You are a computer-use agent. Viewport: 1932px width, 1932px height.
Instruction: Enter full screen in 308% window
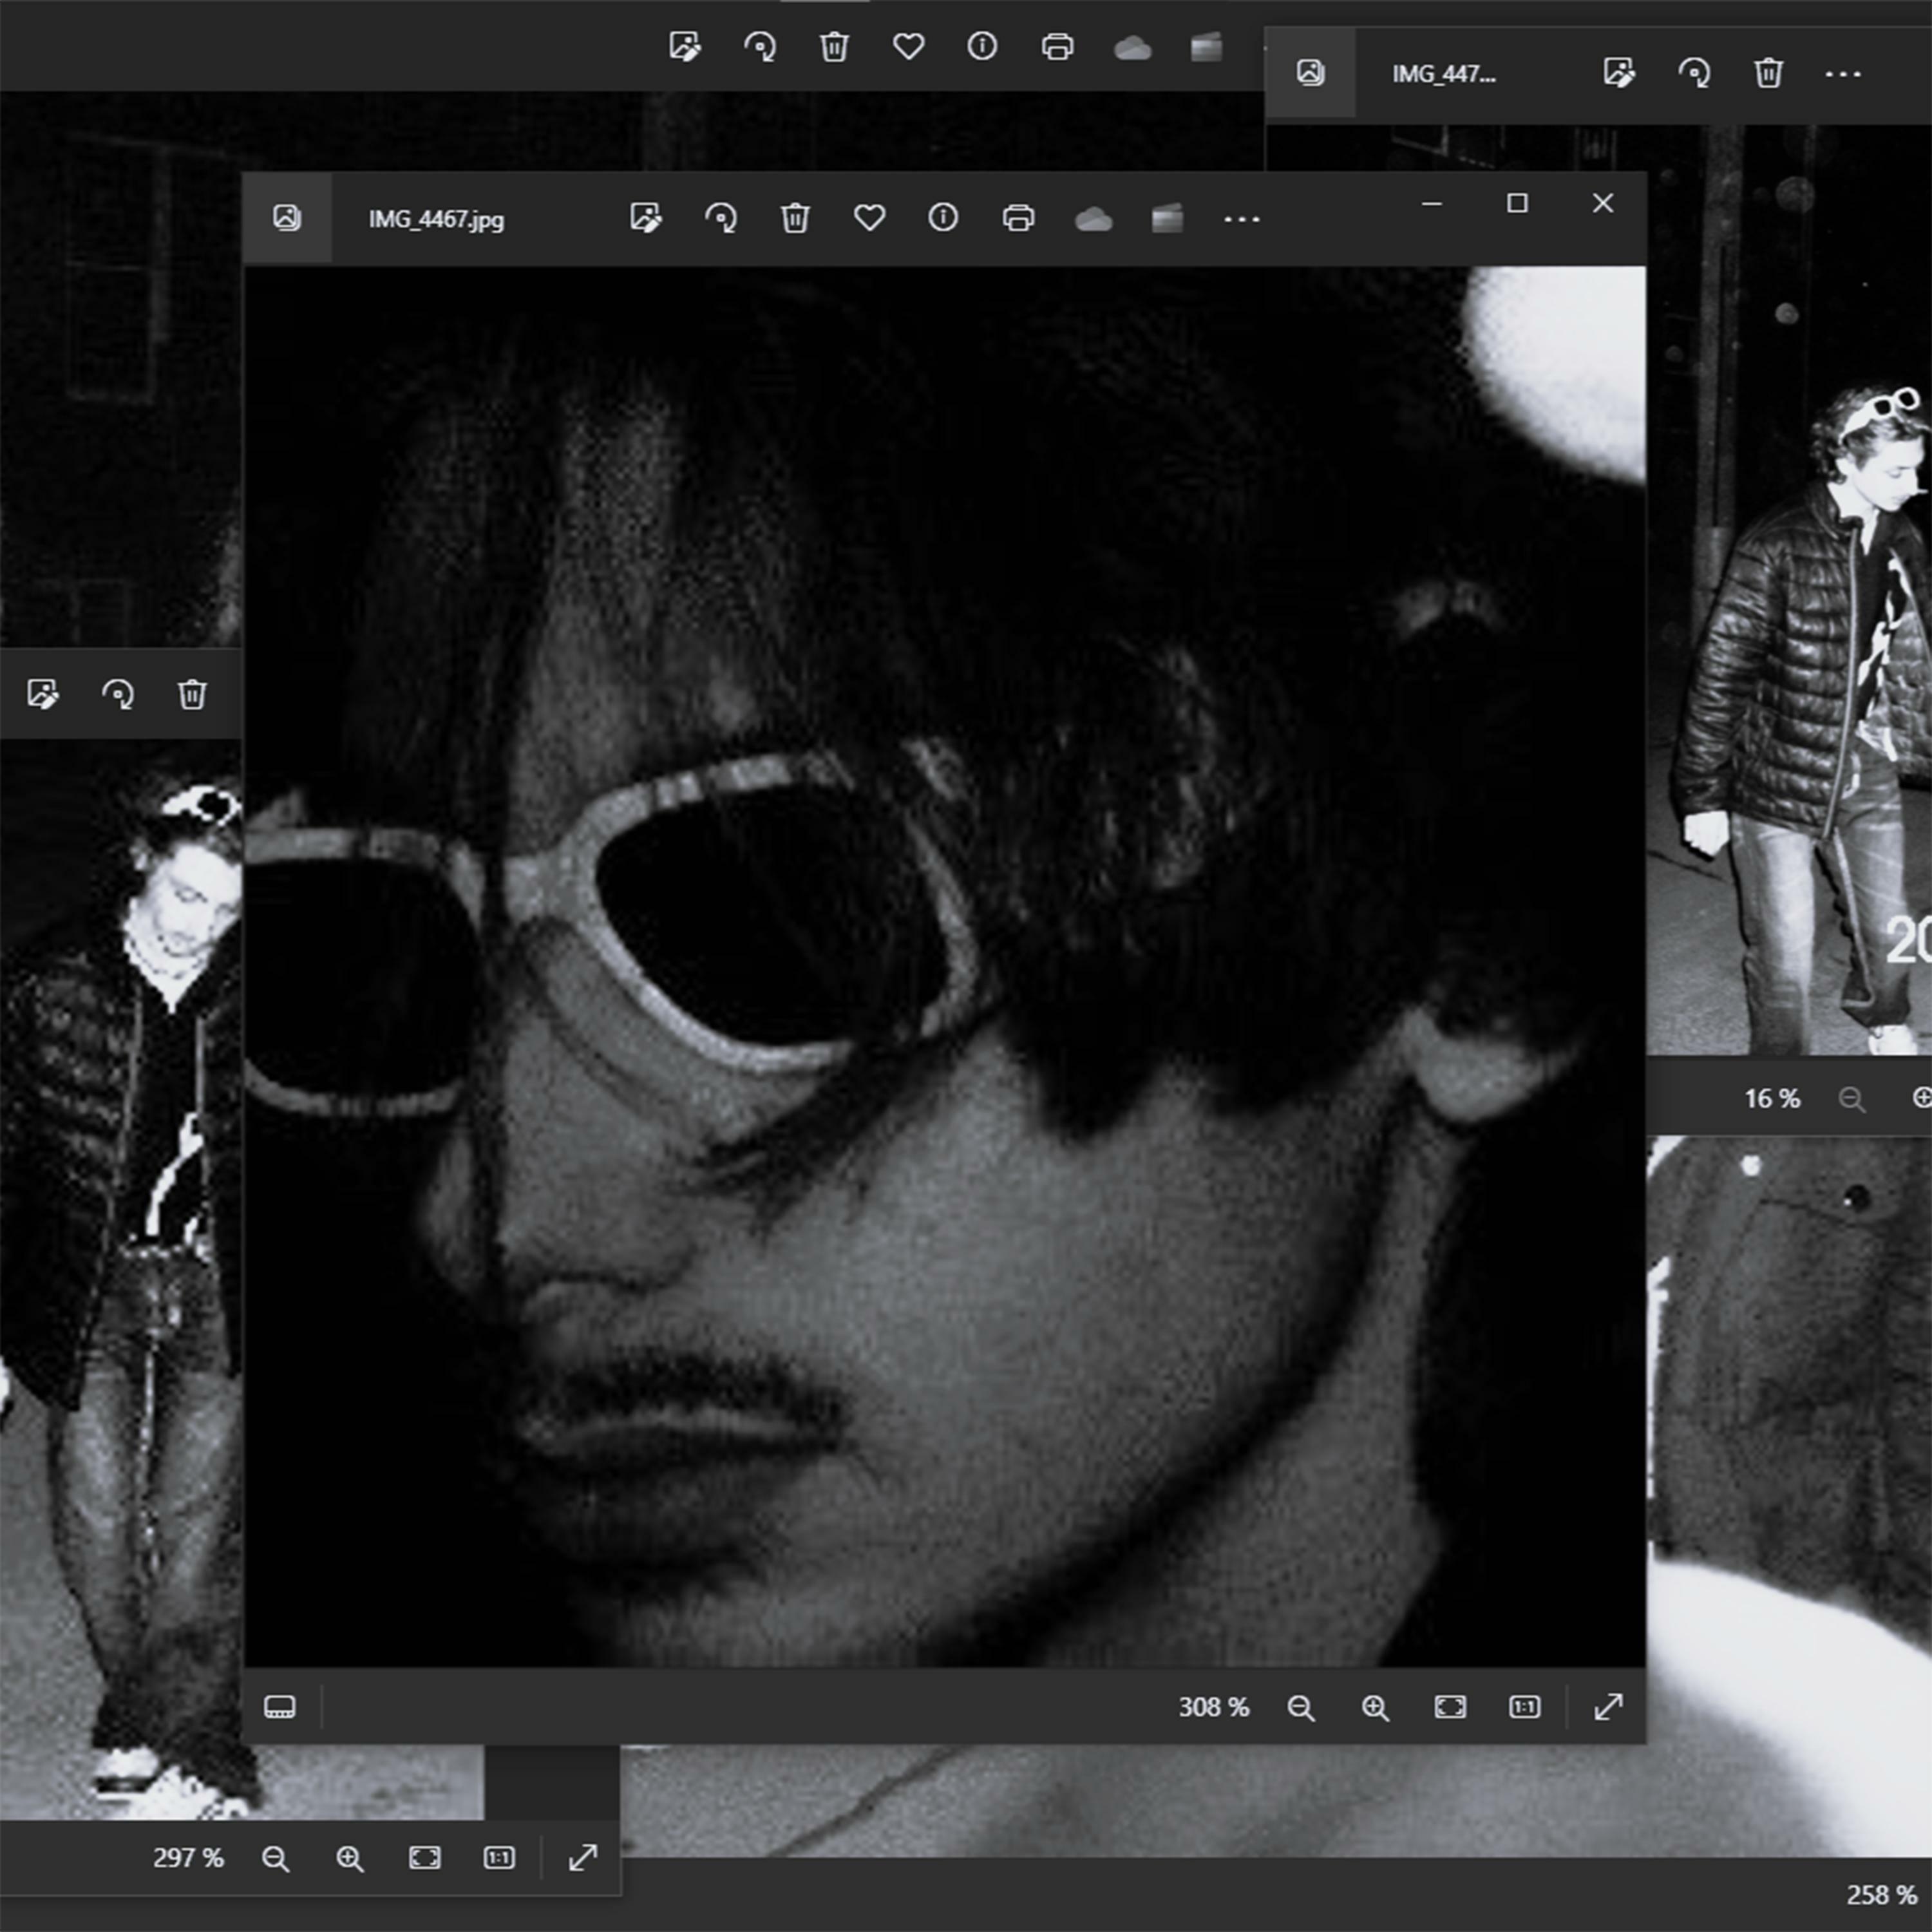click(x=1608, y=1706)
